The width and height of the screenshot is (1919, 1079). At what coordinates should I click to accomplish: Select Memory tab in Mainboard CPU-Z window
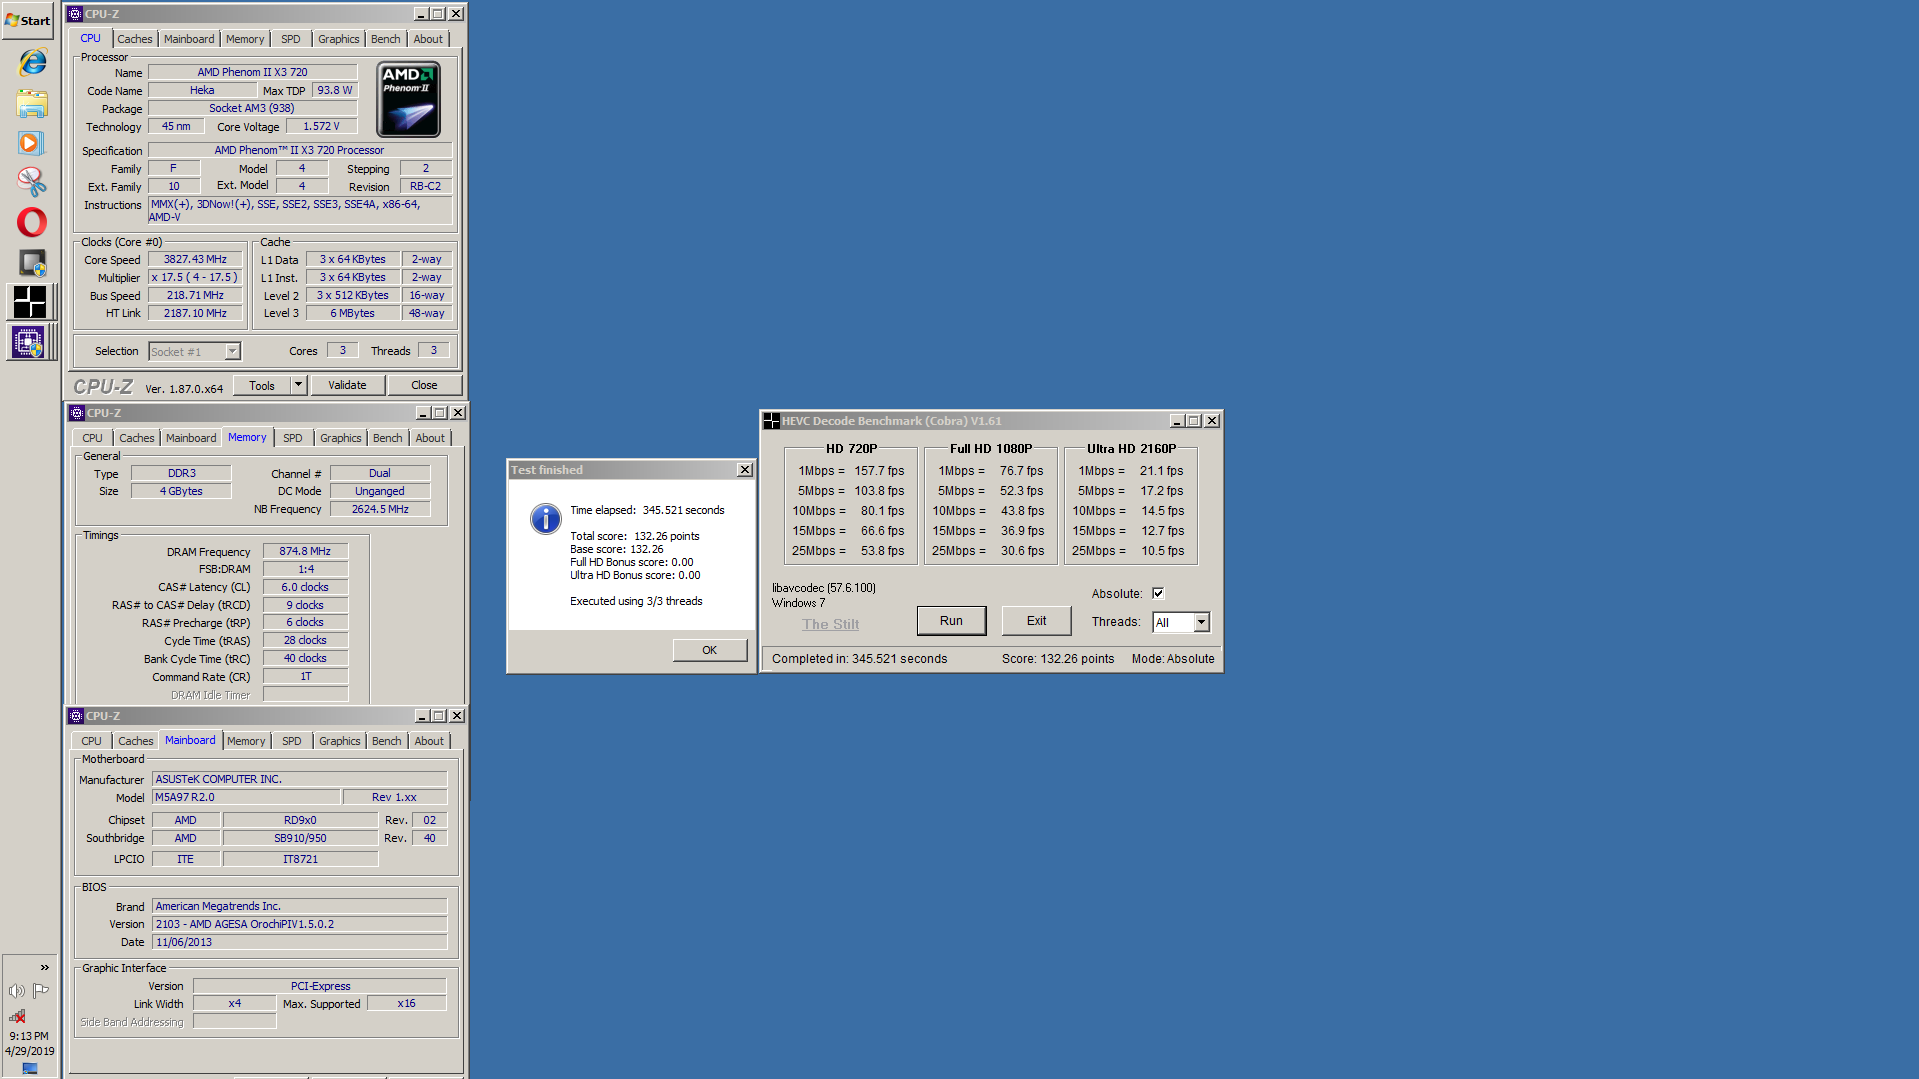pos(246,741)
